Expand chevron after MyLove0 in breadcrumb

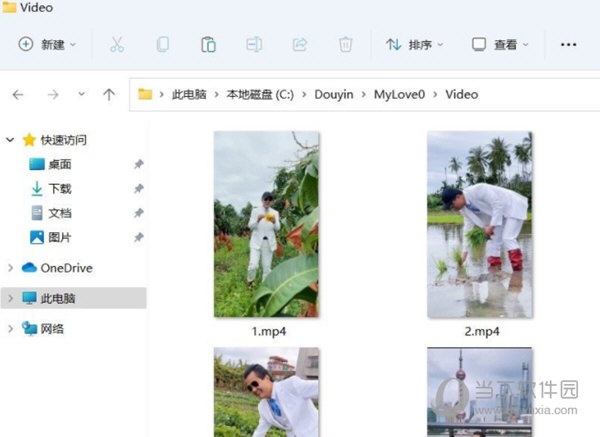[435, 95]
